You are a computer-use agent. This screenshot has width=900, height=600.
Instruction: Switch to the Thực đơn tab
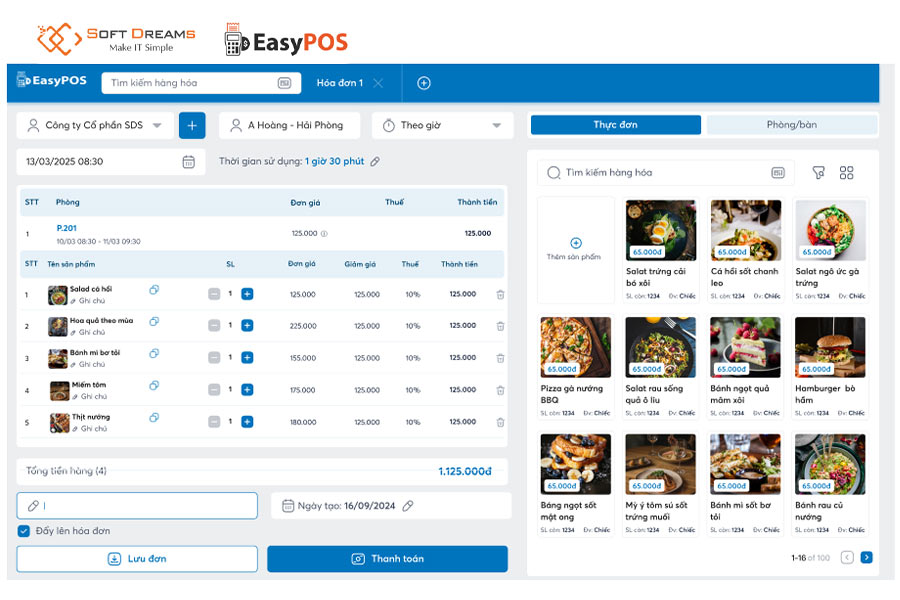(x=616, y=125)
